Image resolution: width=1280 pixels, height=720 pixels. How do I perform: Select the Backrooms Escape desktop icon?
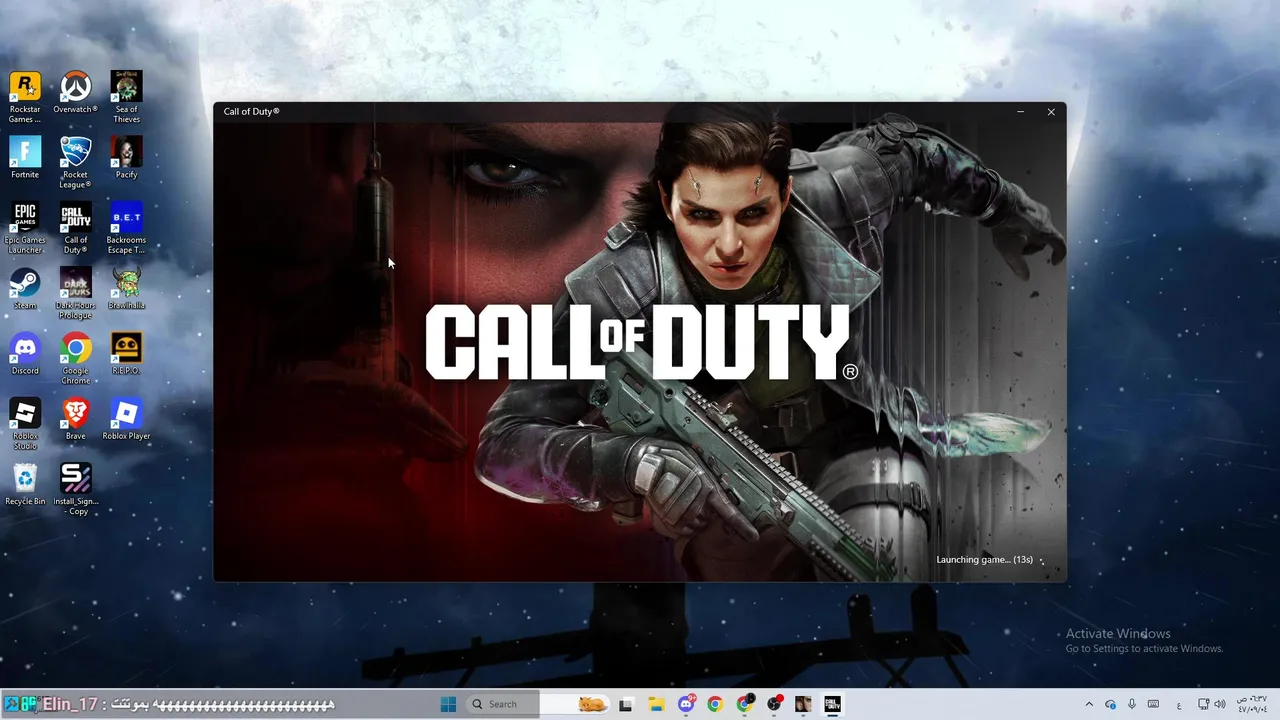point(127,228)
